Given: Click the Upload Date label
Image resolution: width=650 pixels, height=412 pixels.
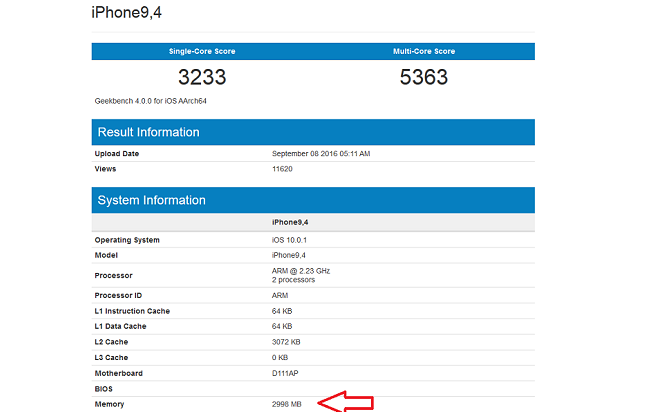Looking at the screenshot, I should (x=117, y=154).
